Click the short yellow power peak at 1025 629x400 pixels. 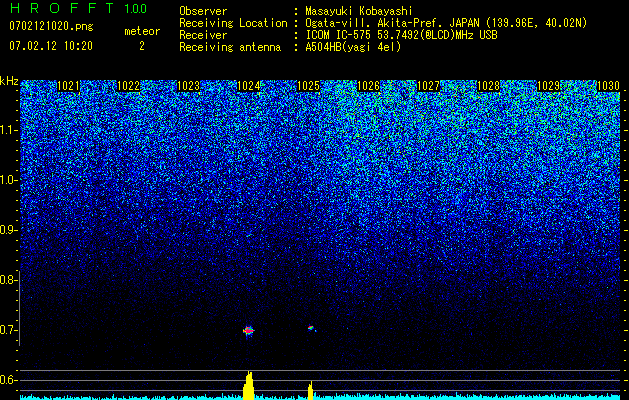[310, 390]
